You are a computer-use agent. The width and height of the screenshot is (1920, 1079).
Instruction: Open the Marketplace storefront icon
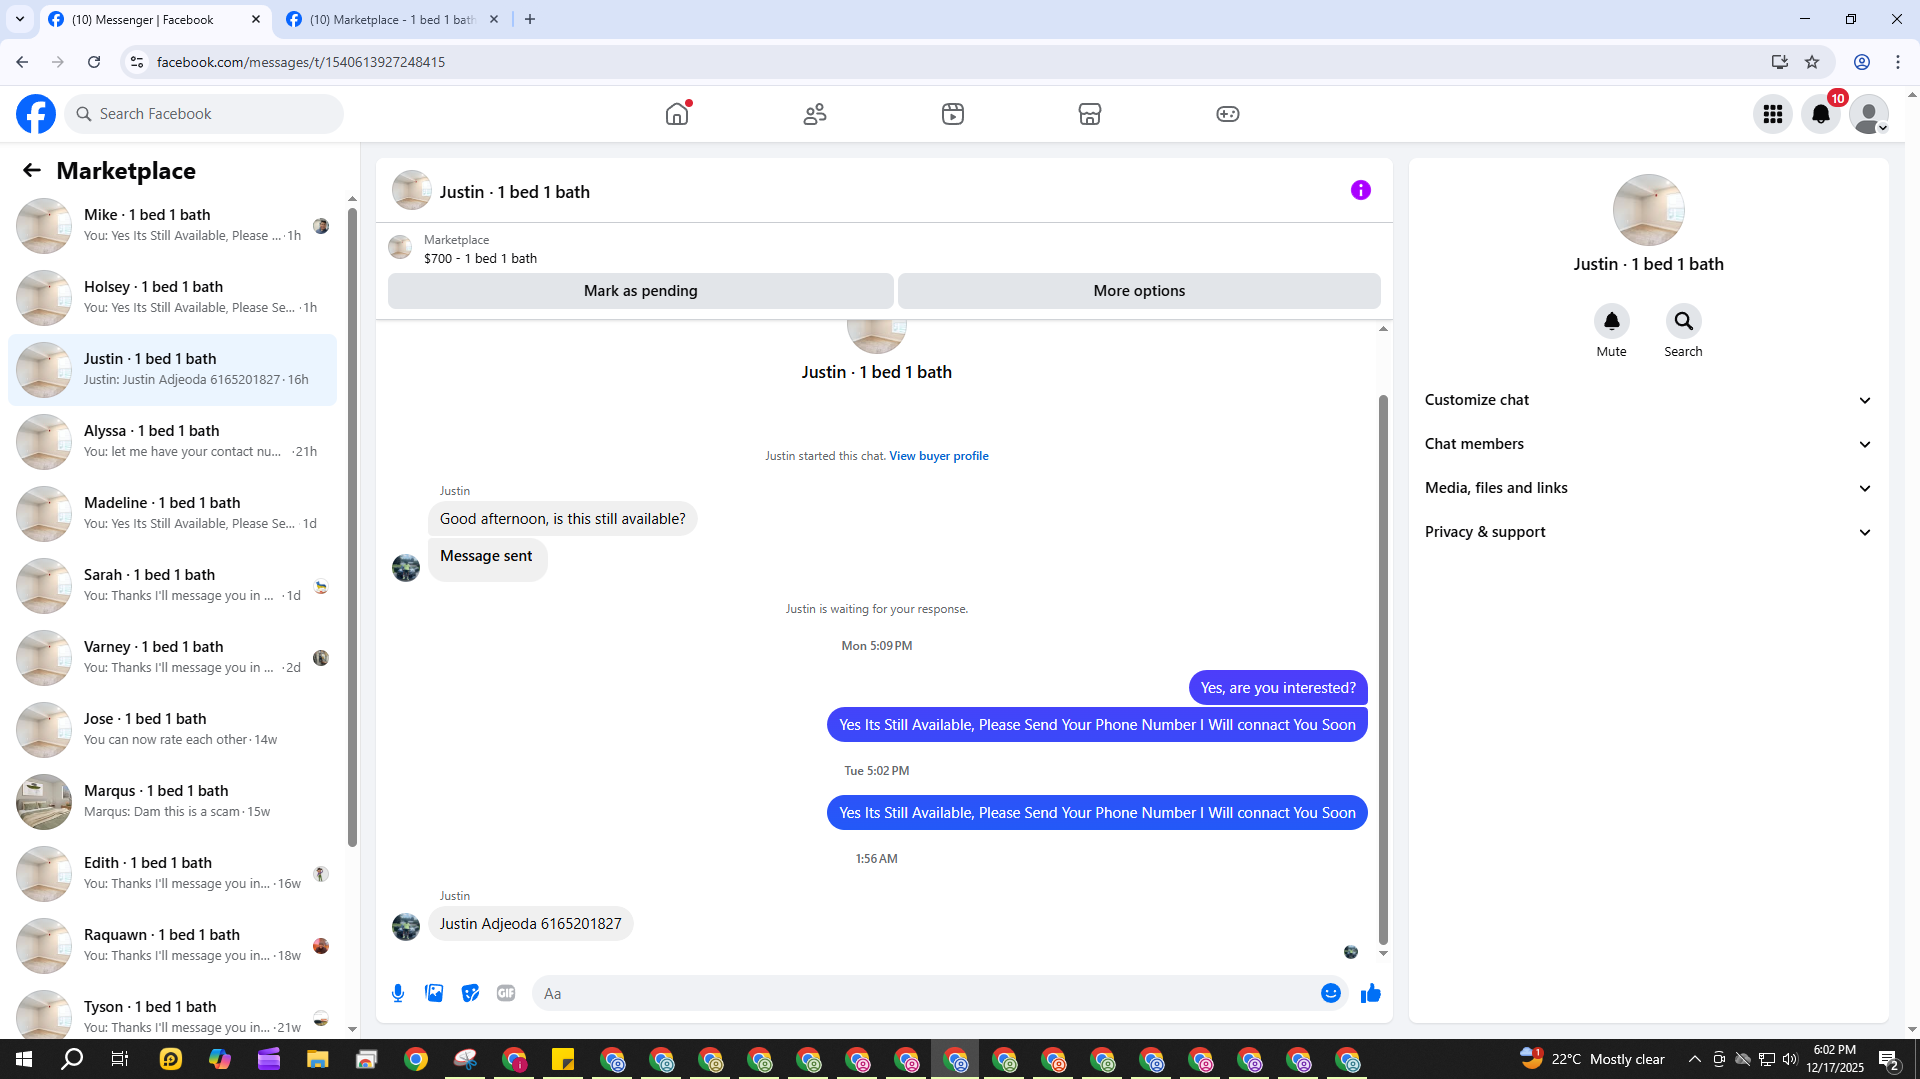coord(1090,114)
